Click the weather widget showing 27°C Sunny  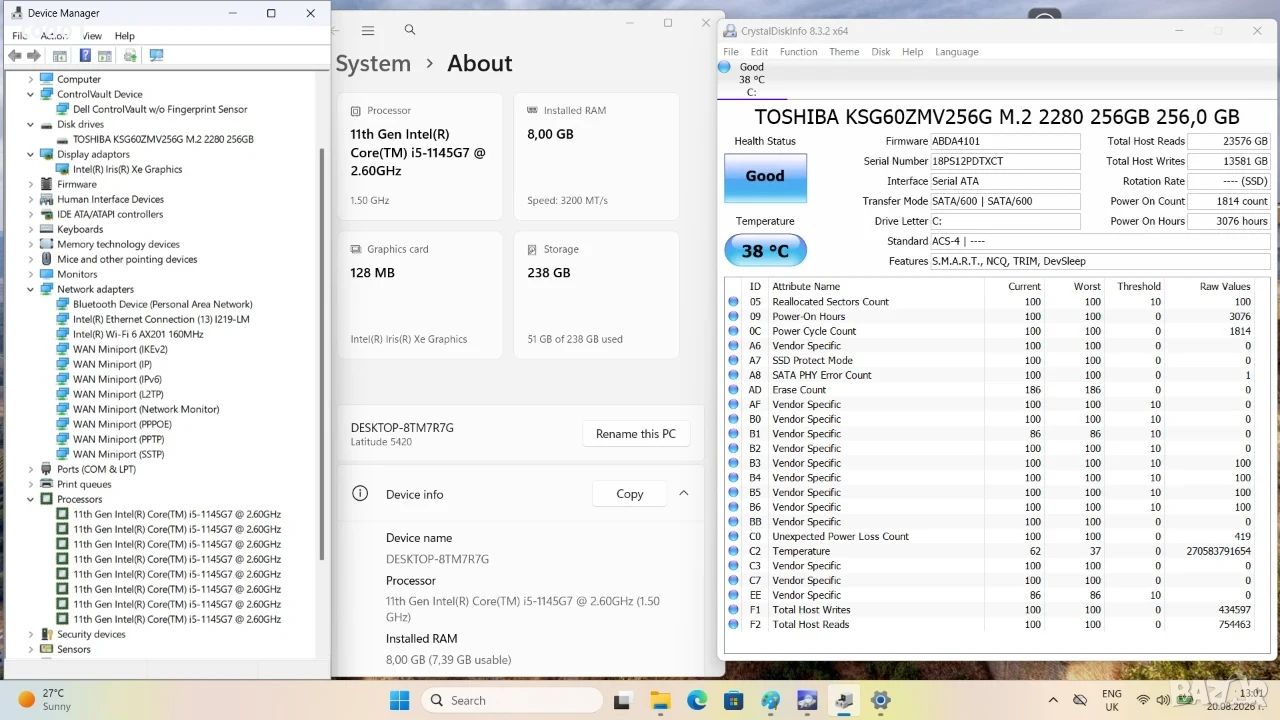(x=45, y=699)
